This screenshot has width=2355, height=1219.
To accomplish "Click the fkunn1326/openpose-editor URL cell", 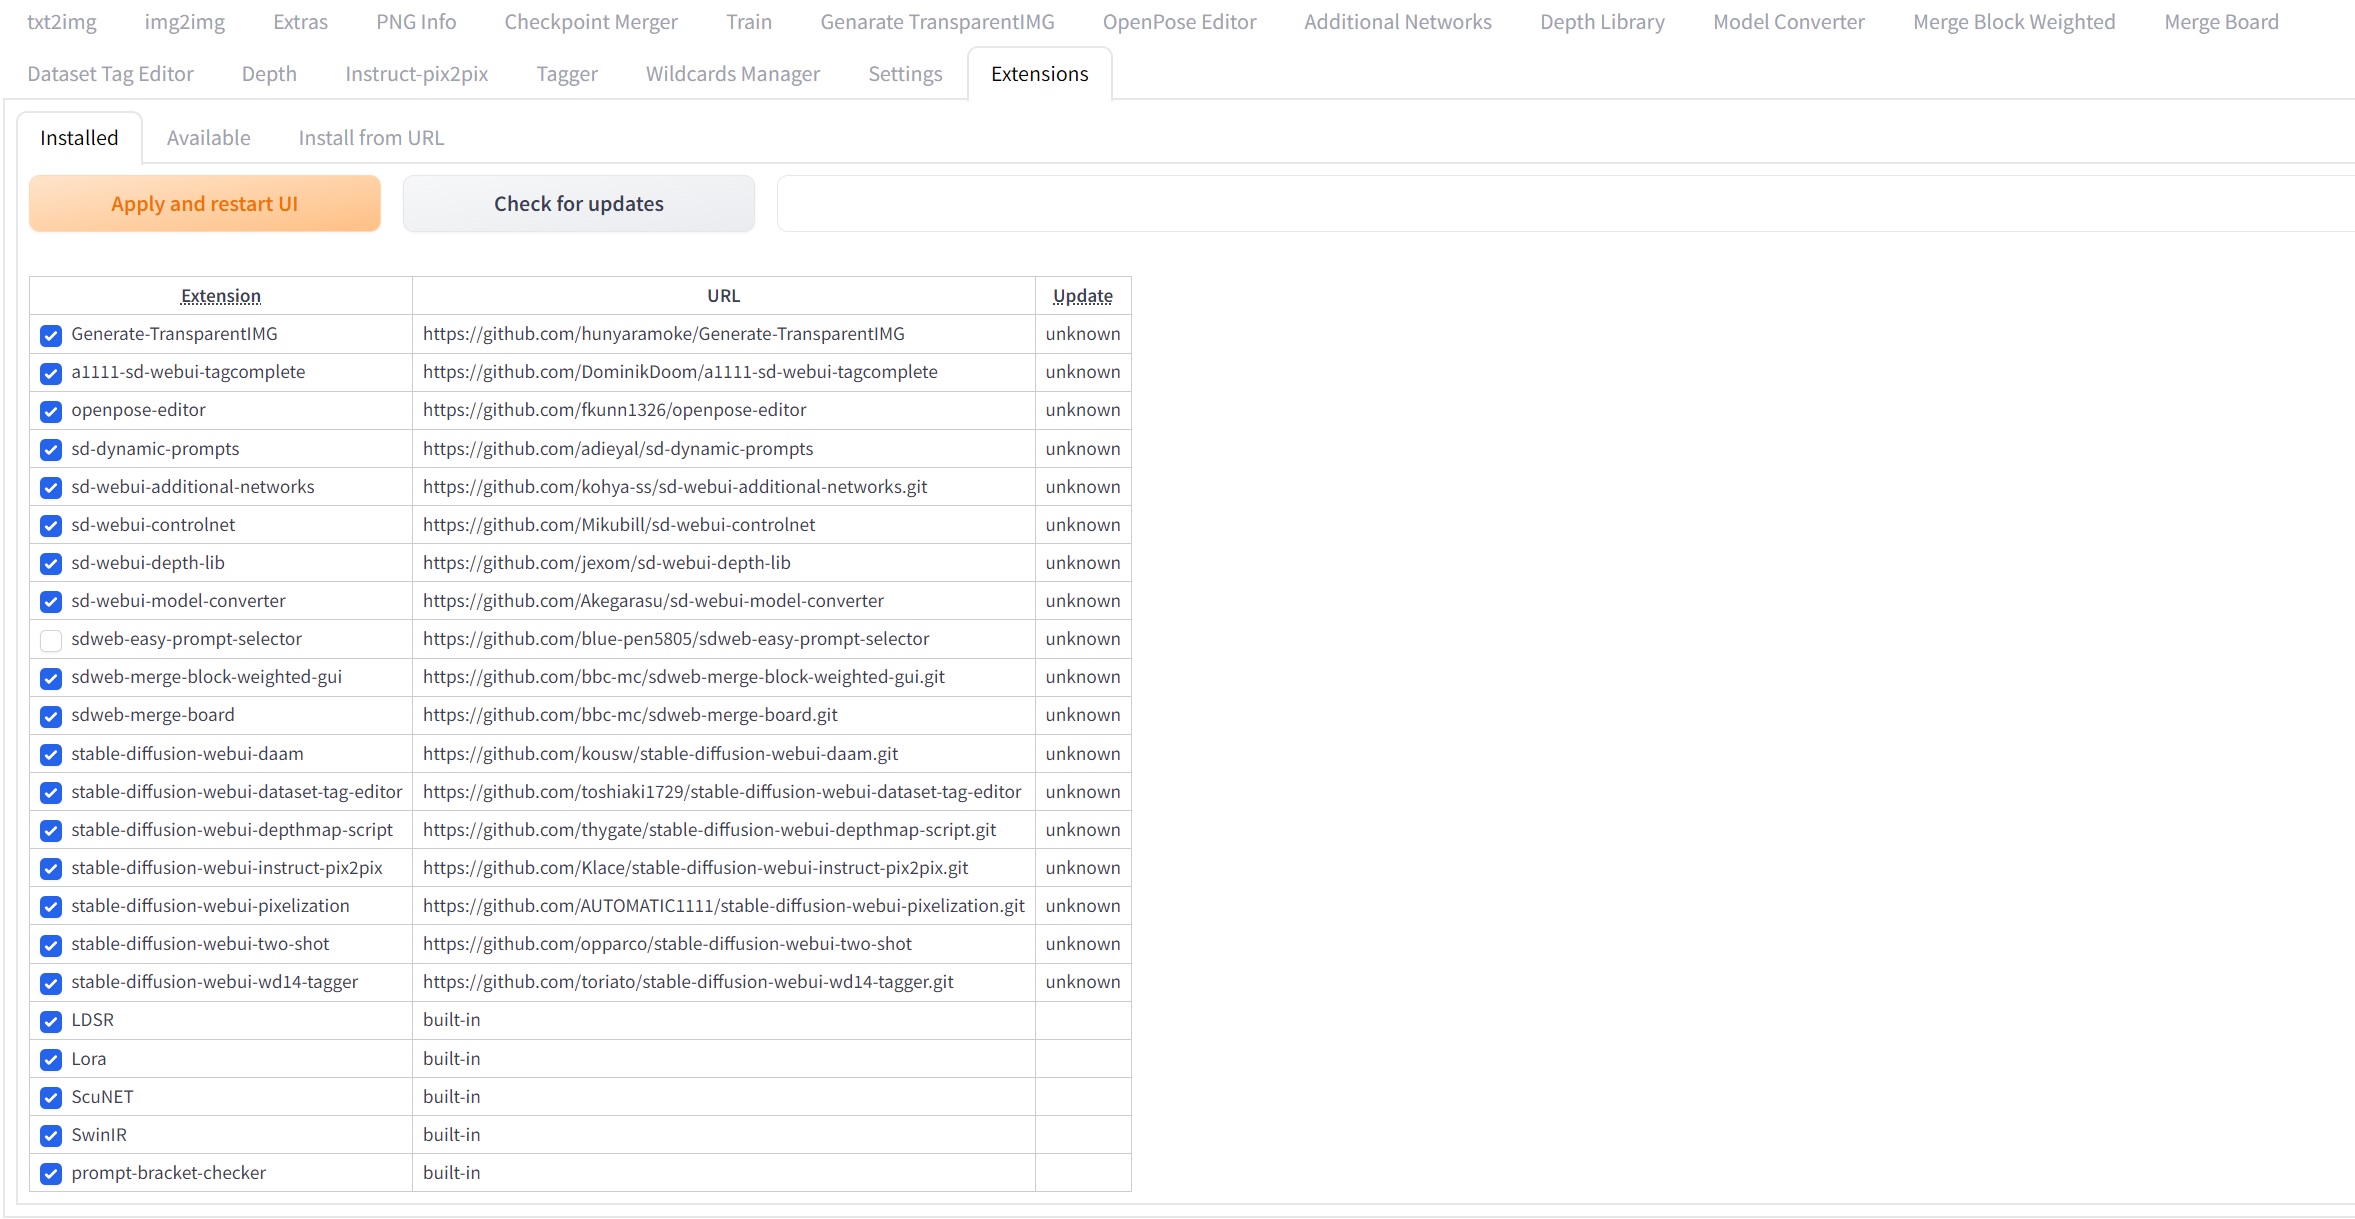I will 724,410.
